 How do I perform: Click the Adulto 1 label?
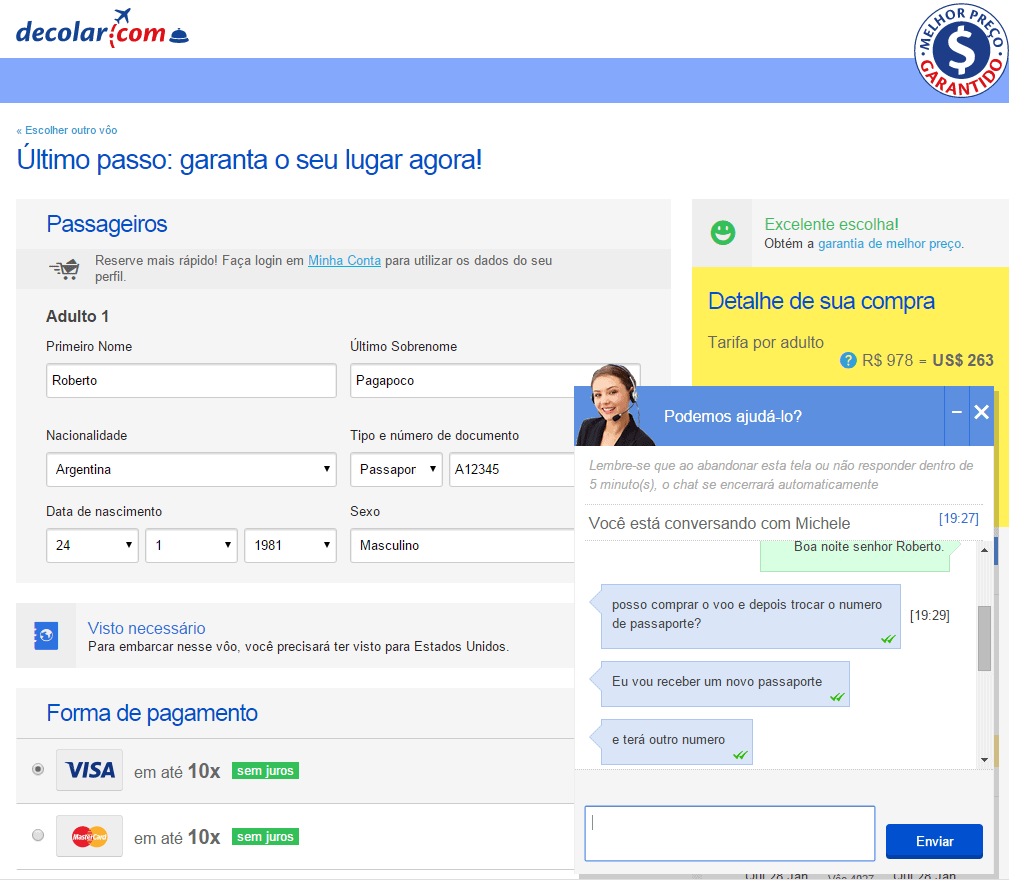click(x=77, y=316)
